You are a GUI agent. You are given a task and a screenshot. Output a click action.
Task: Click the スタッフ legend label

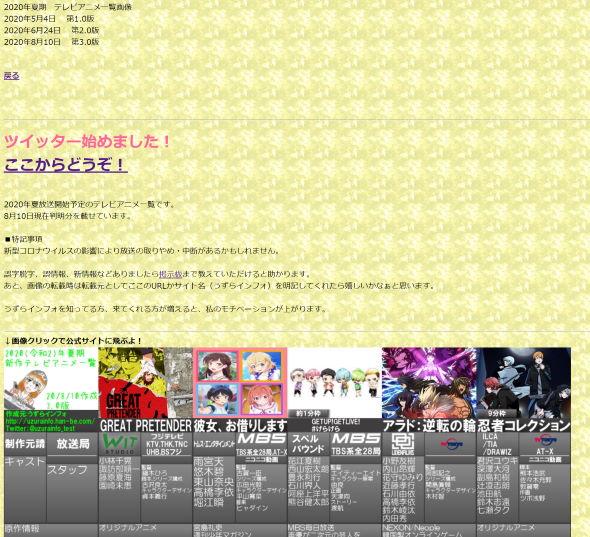[67, 470]
